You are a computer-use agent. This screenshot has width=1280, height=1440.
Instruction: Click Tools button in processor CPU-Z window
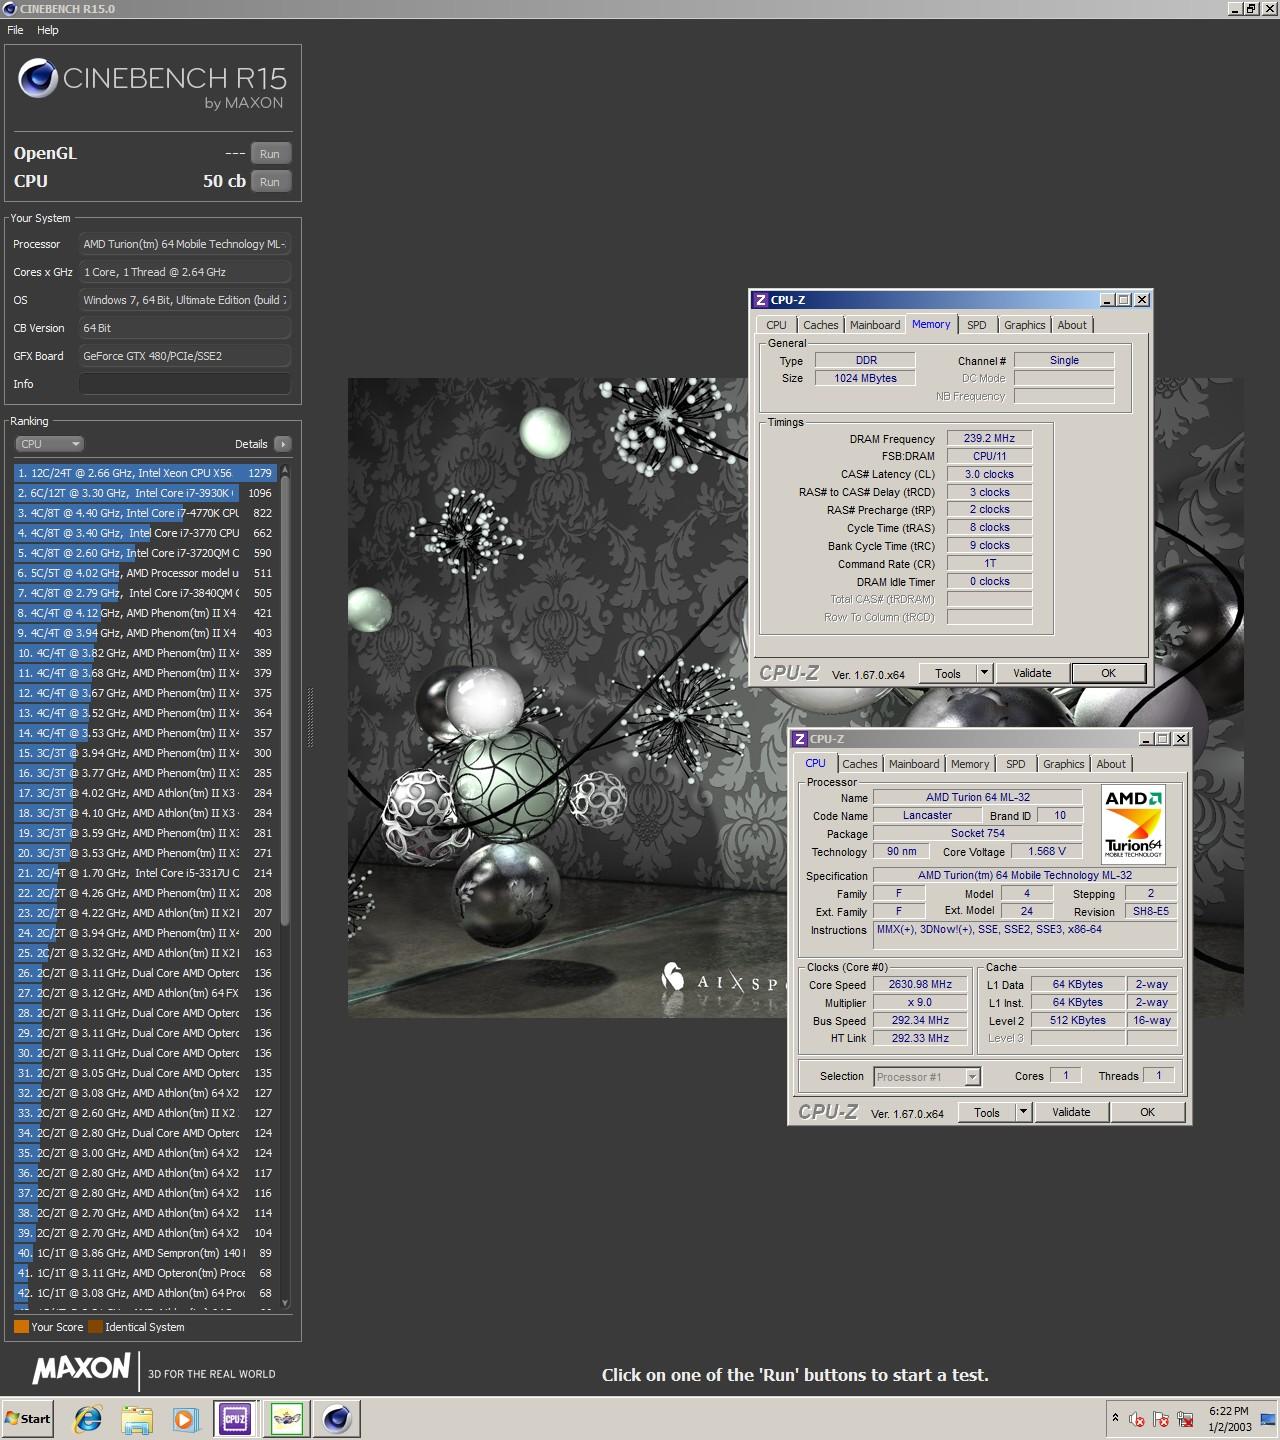point(986,1113)
